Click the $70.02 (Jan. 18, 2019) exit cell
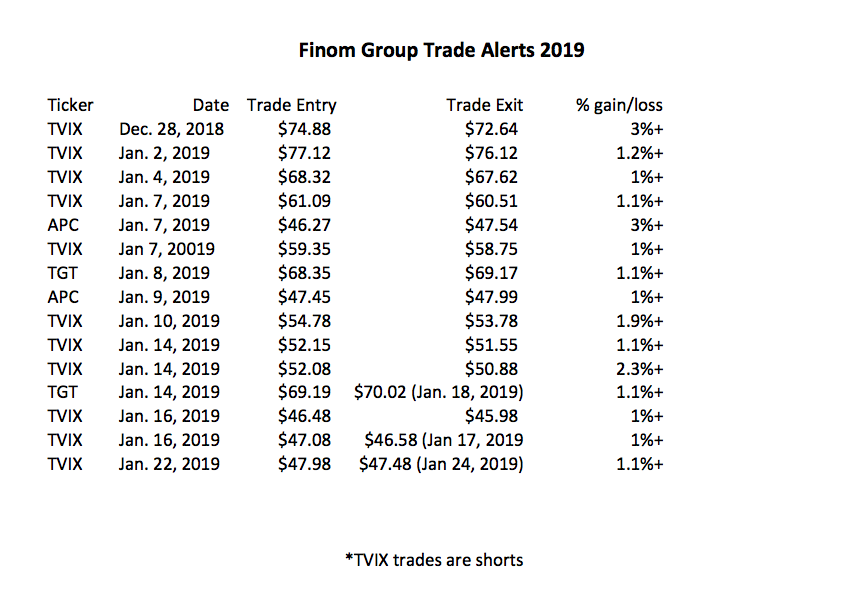851x607 pixels. [439, 393]
